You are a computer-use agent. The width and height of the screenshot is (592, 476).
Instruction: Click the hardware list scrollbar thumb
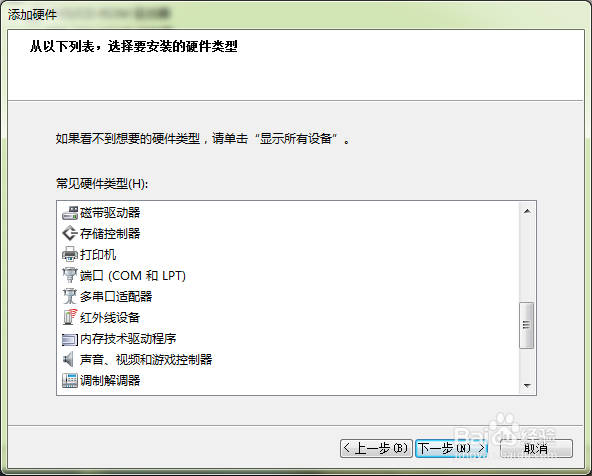(527, 325)
